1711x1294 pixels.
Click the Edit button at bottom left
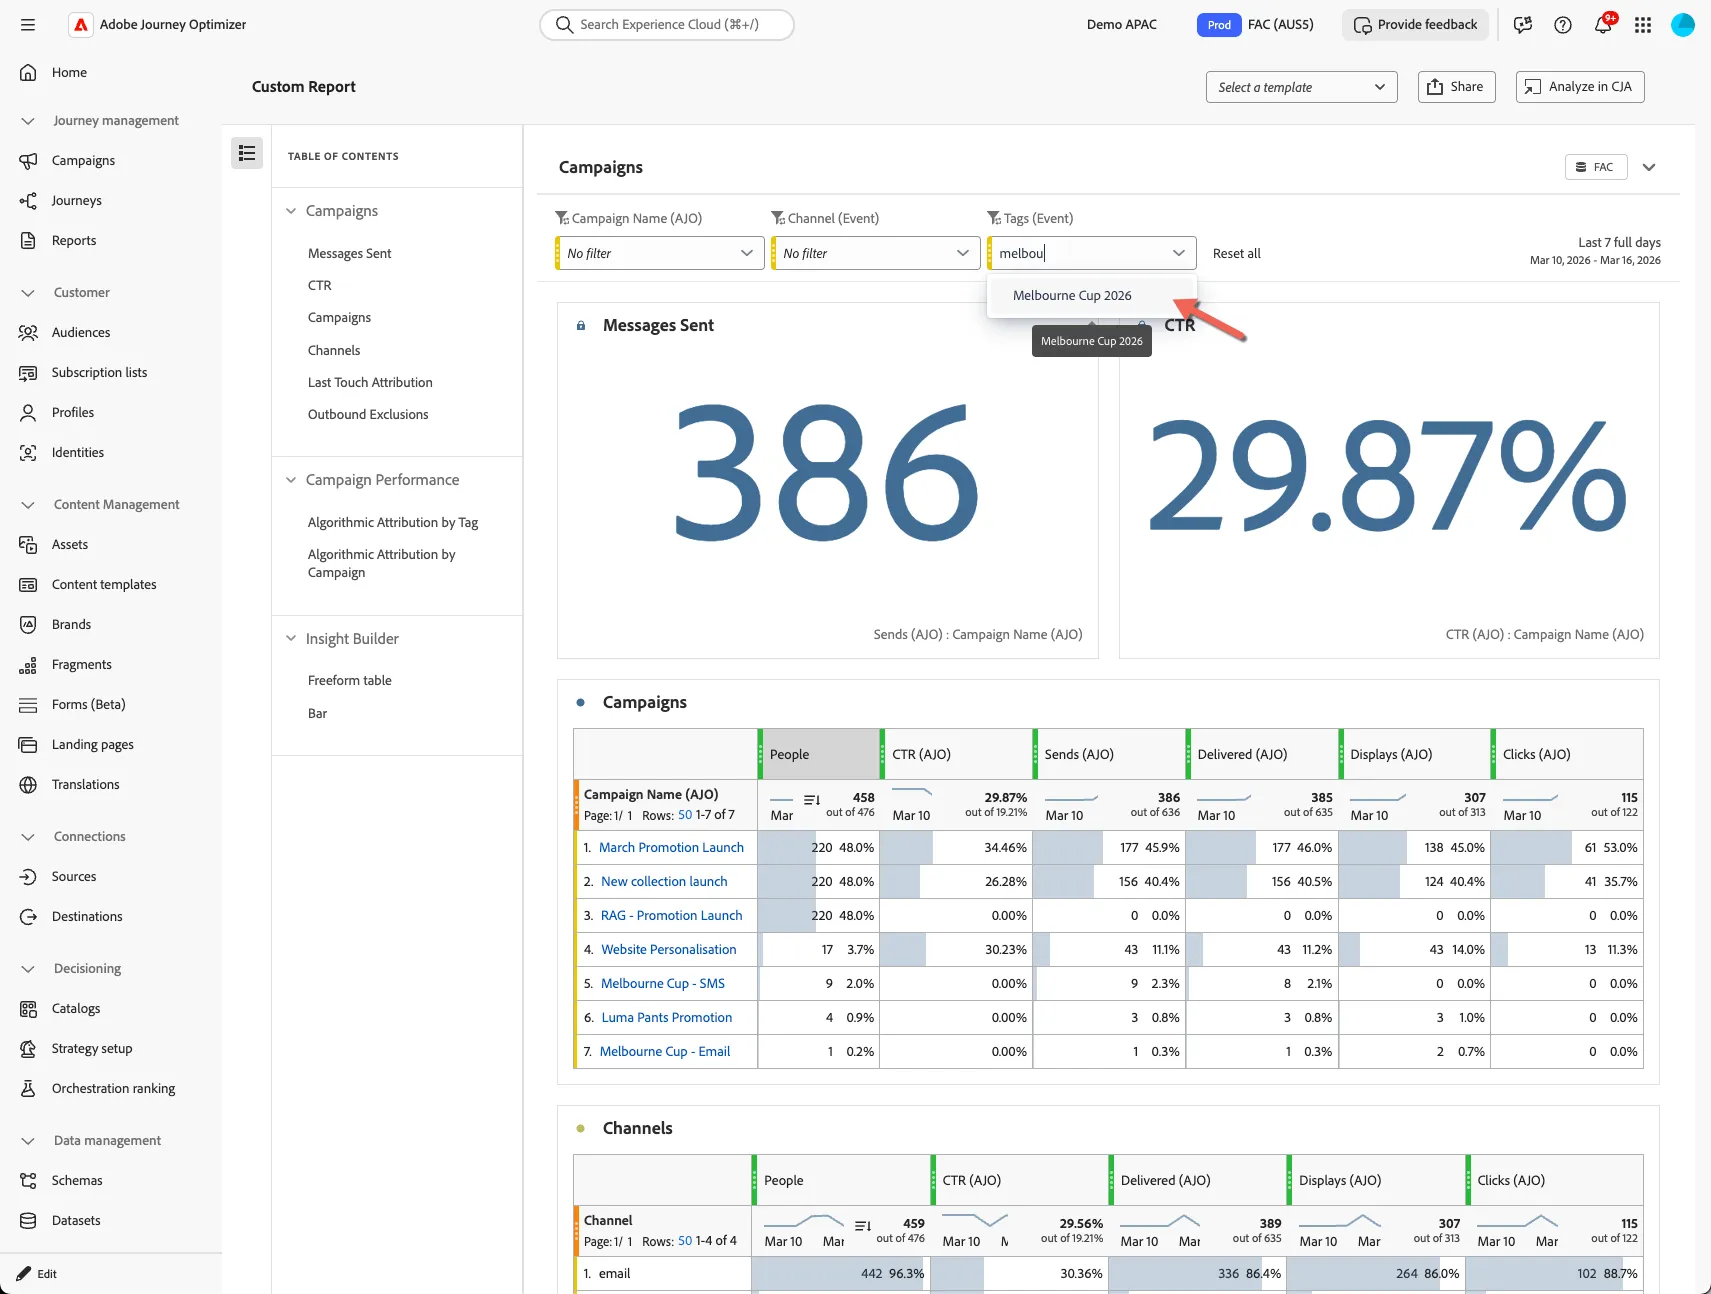point(37,1274)
